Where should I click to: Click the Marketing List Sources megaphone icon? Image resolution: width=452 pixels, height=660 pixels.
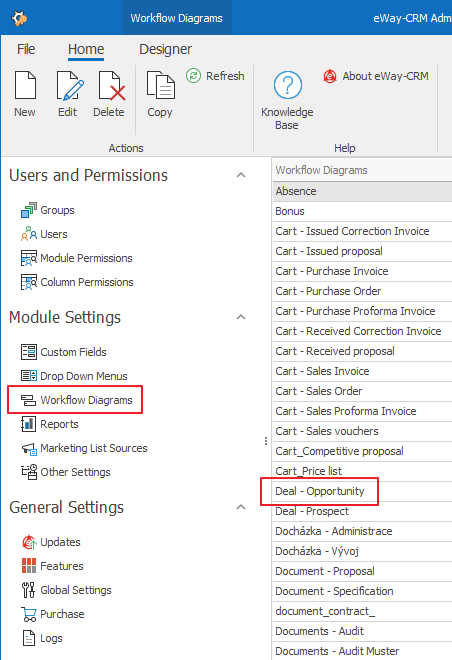29,449
